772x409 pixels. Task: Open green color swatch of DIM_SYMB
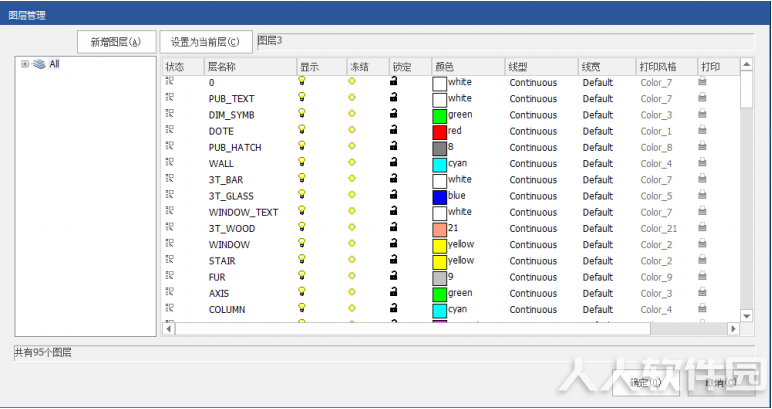[x=440, y=117]
